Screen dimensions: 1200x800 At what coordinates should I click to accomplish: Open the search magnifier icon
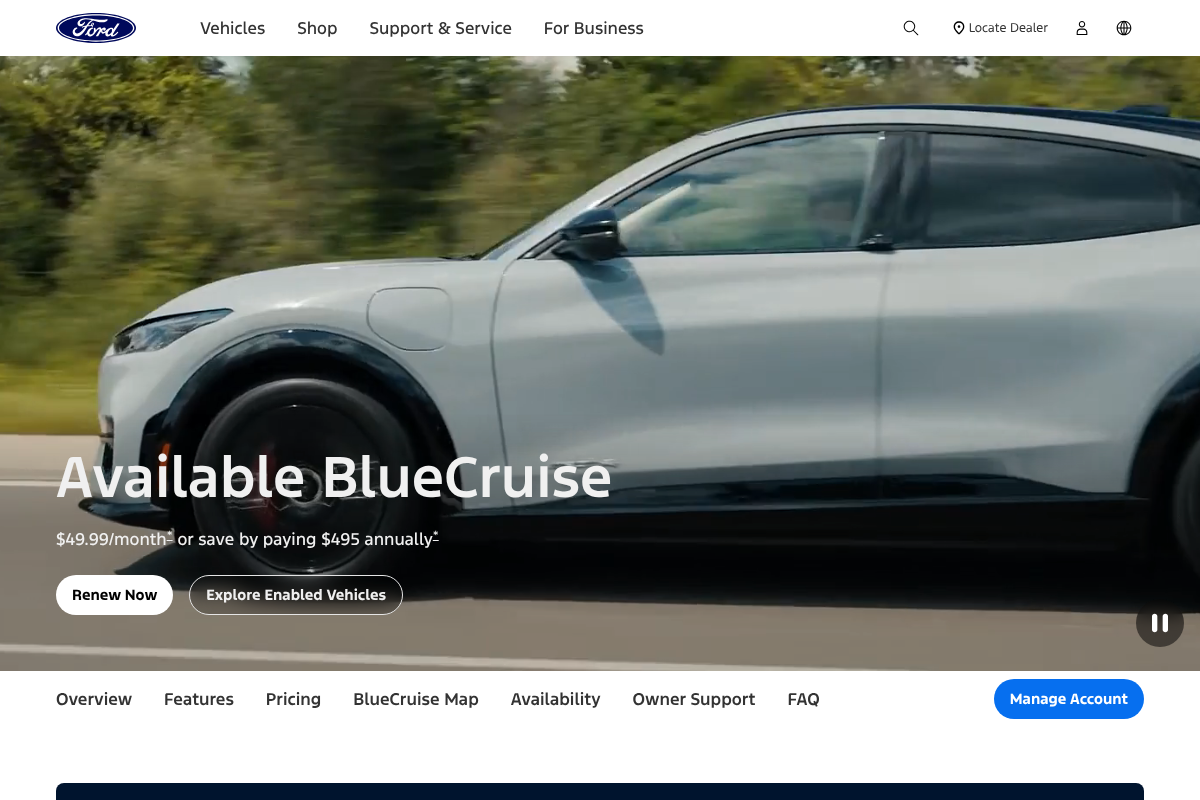pyautogui.click(x=910, y=28)
